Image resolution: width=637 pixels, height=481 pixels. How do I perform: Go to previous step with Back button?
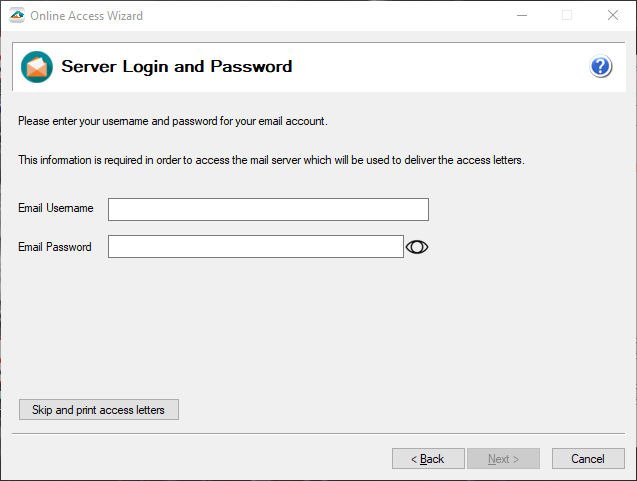coord(428,459)
